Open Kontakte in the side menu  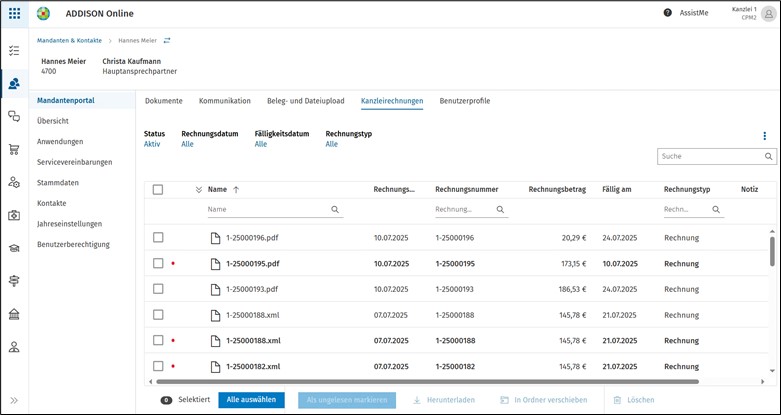[51, 203]
